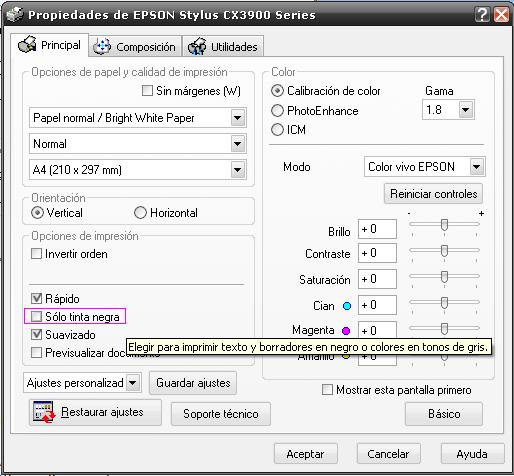The image size is (514, 476).
Task: Click the Brillo slider handle
Action: click(444, 225)
